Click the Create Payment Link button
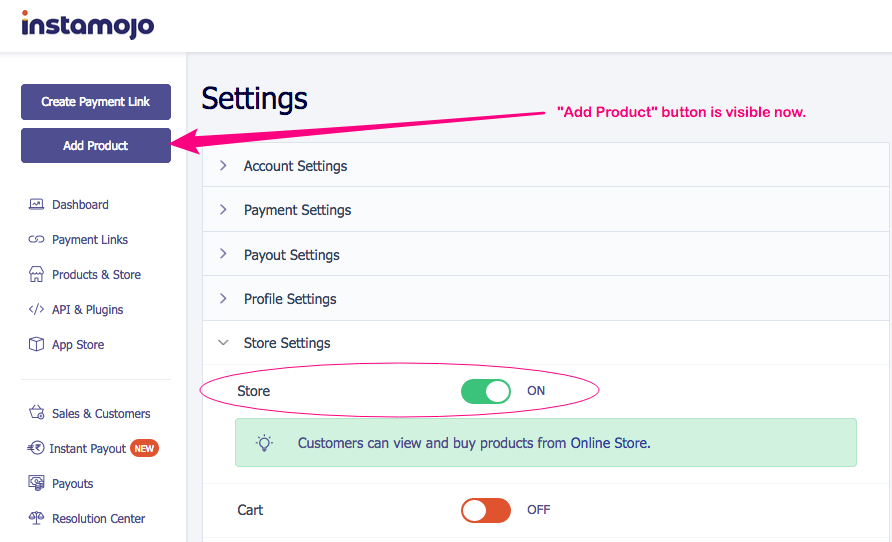Screen dimensions: 892x542 point(96,102)
